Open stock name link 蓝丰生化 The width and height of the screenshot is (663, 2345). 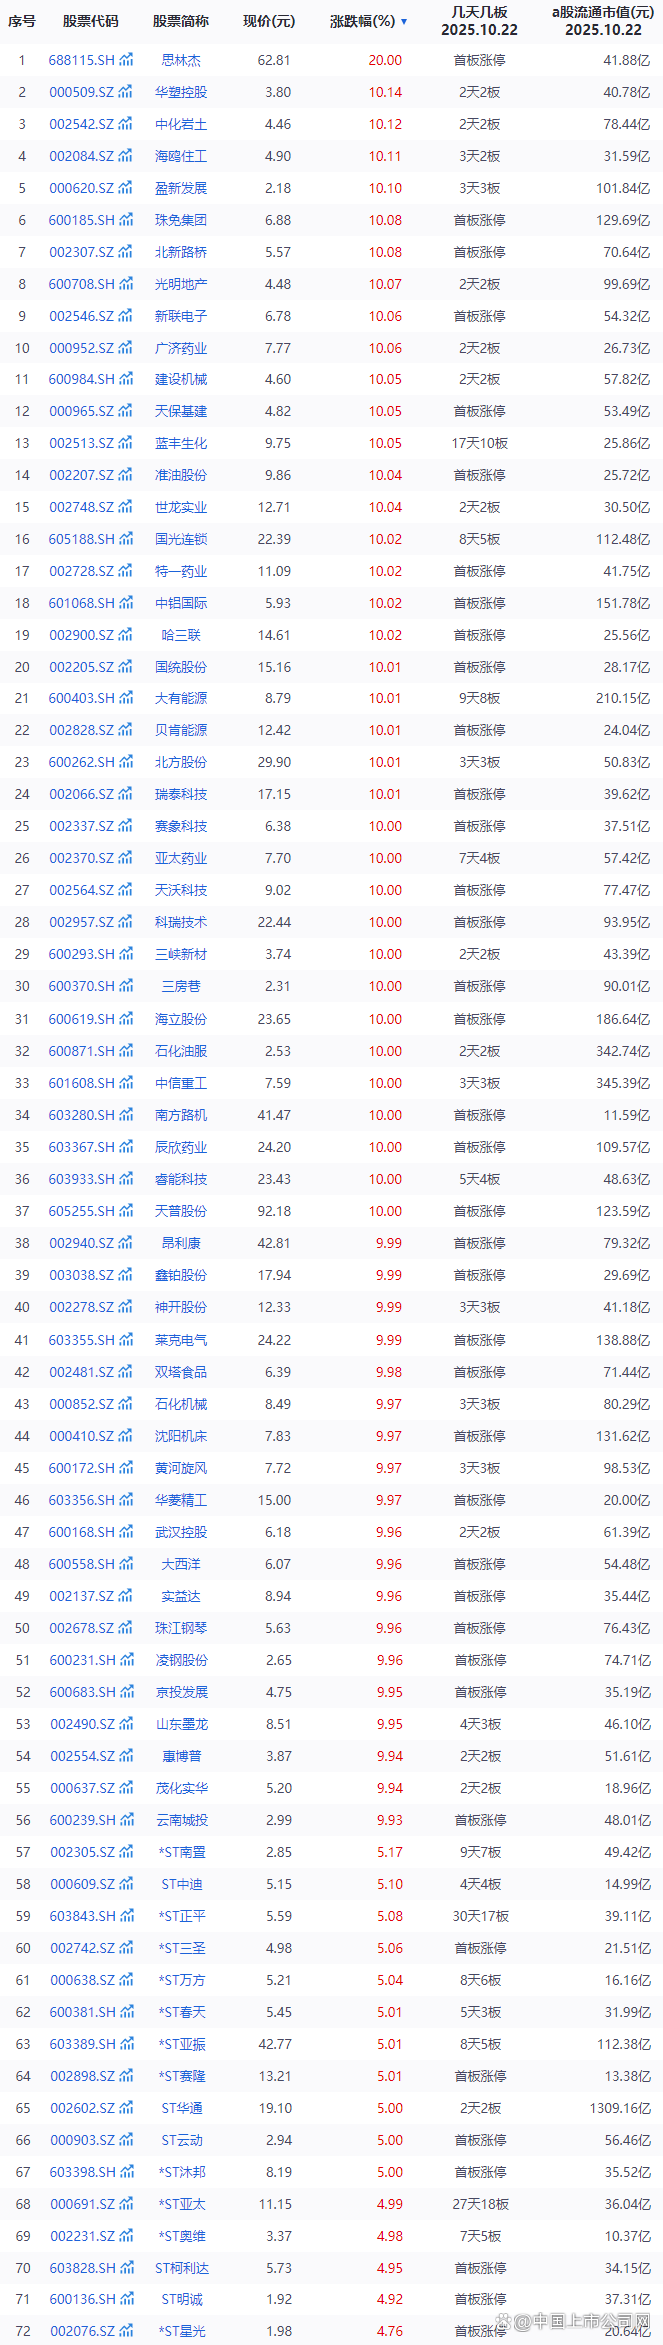(x=181, y=443)
